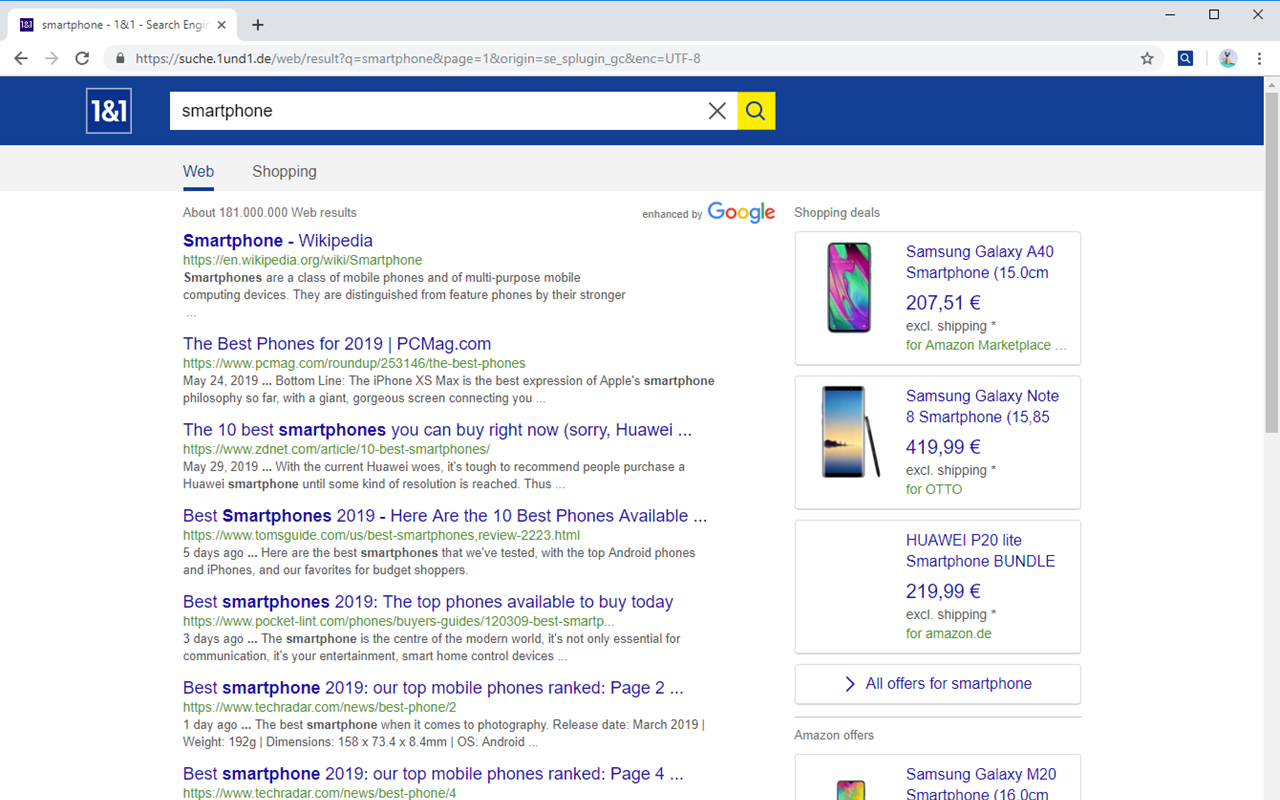
Task: Open The 10 best smartphones zdnet result
Action: point(437,430)
